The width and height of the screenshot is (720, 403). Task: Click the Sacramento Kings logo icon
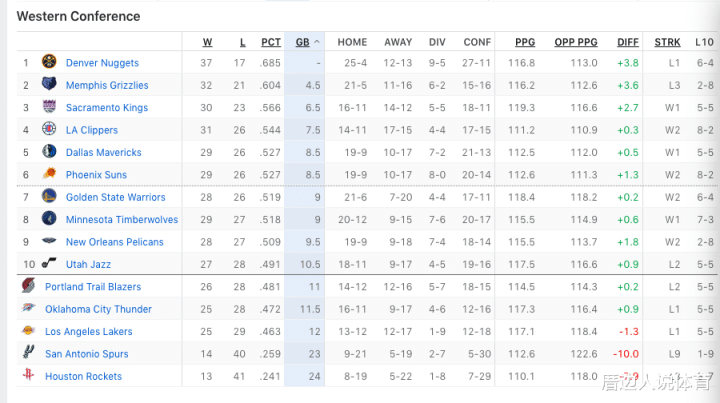click(49, 106)
